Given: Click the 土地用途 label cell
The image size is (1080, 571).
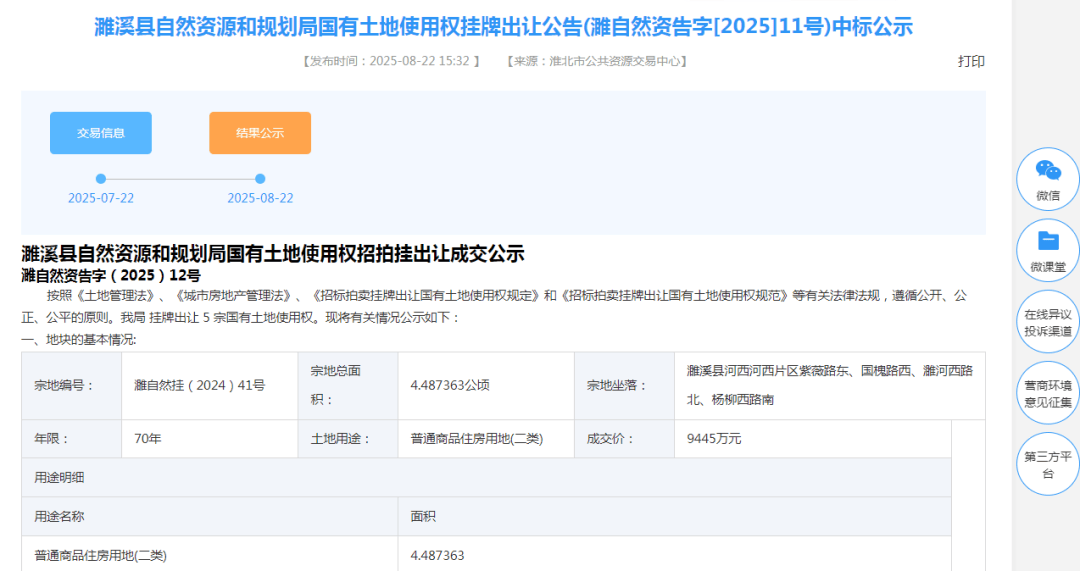Looking at the screenshot, I should tap(348, 439).
